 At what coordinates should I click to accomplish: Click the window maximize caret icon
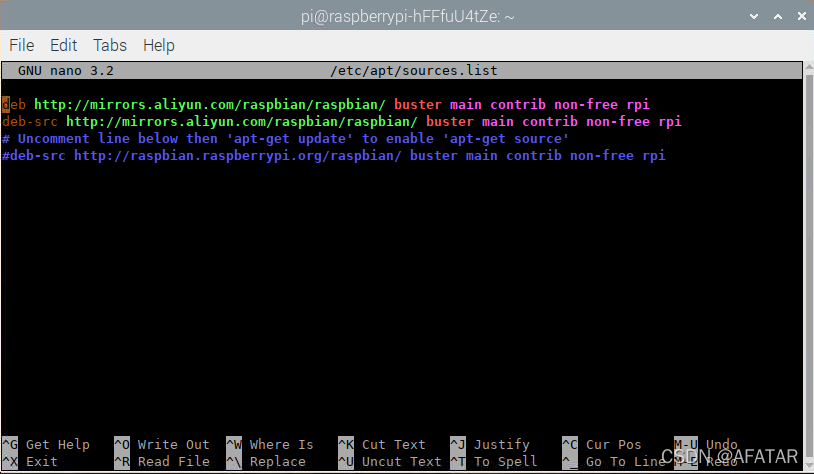pos(778,17)
